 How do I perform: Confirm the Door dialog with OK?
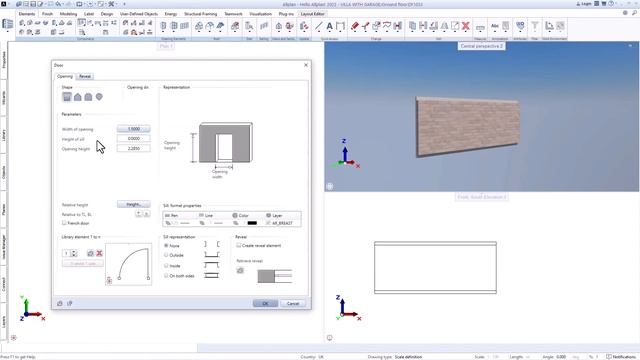click(x=265, y=303)
